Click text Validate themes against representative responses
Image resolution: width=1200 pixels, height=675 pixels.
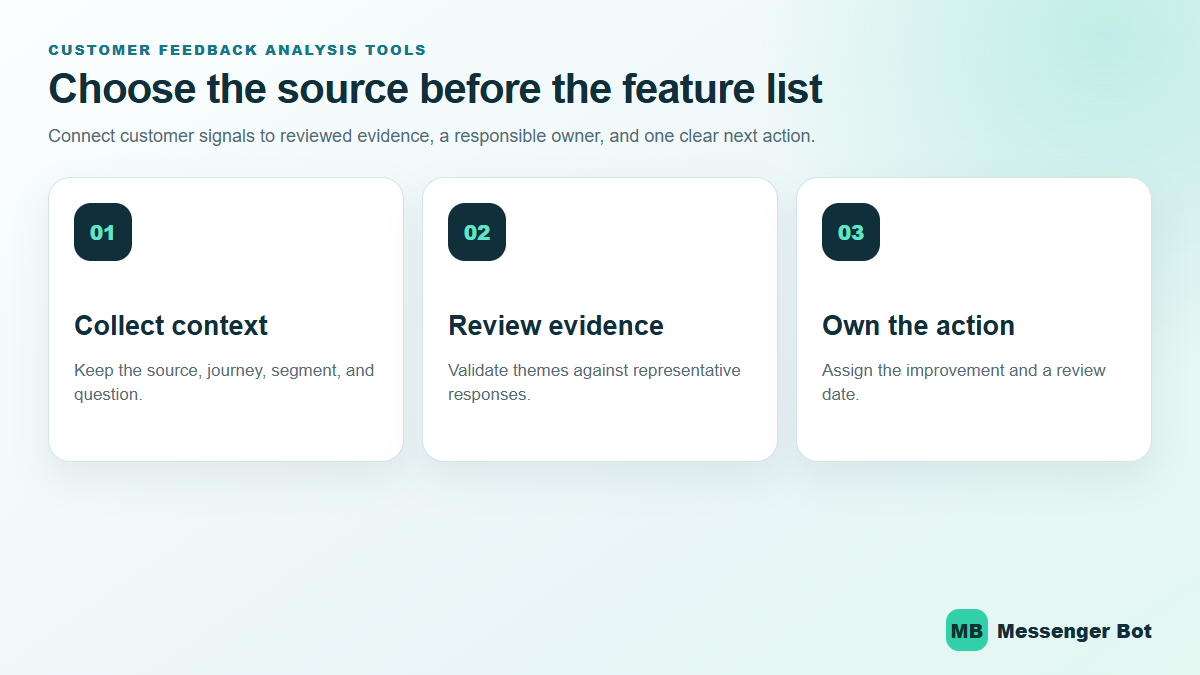(594, 382)
